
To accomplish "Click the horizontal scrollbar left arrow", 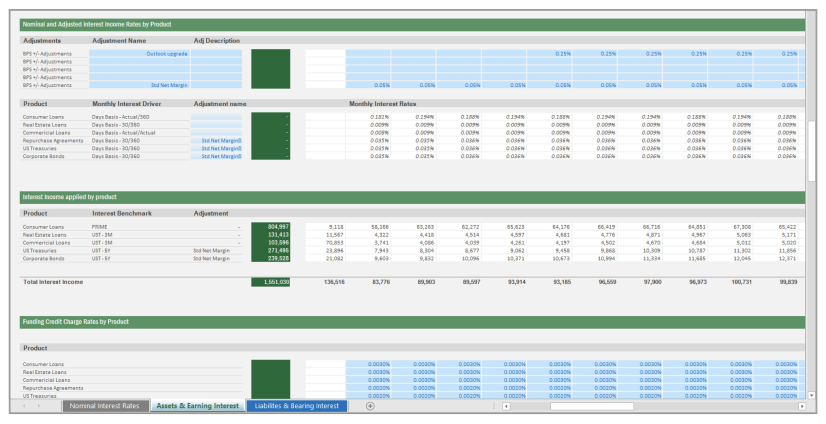I will tap(506, 406).
